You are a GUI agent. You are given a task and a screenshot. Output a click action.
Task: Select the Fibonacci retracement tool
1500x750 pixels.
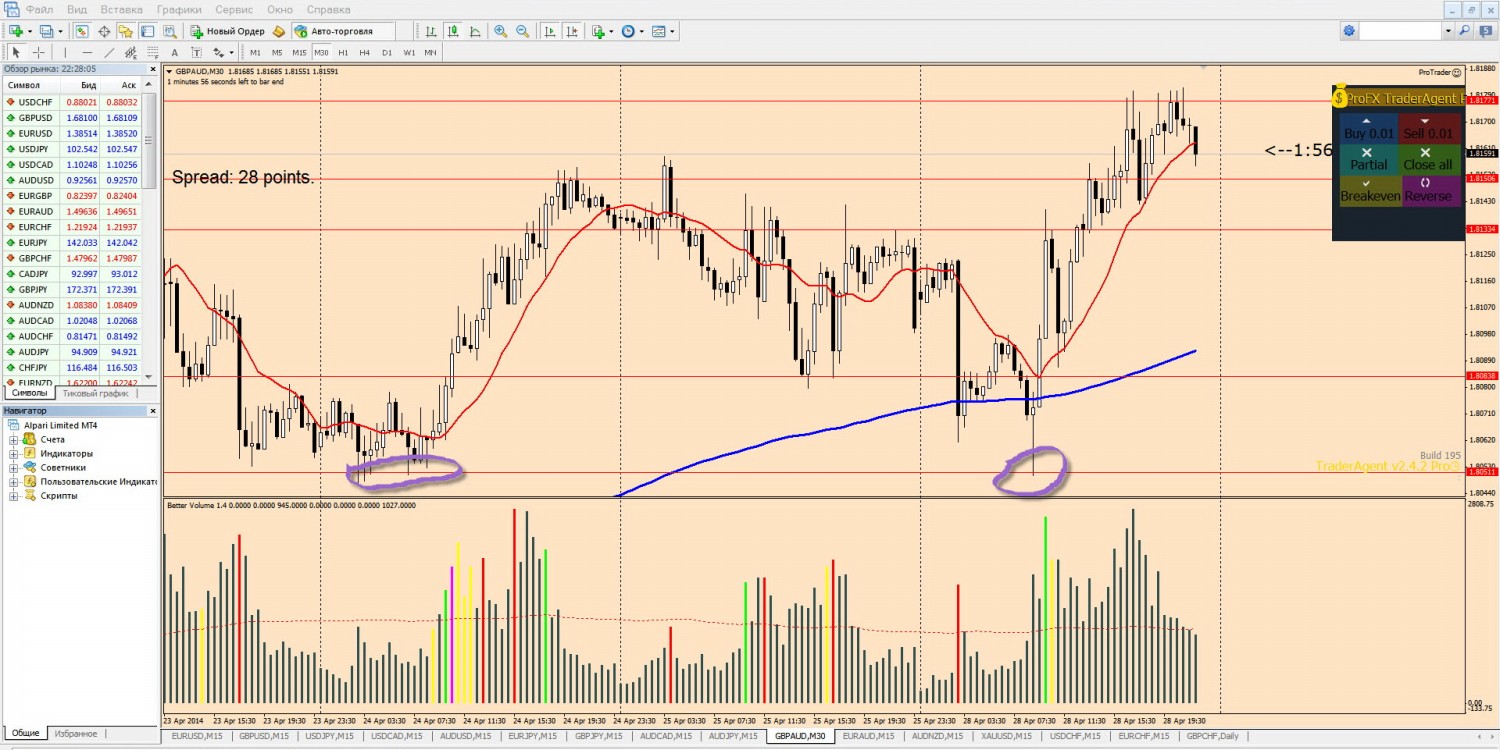[x=153, y=52]
